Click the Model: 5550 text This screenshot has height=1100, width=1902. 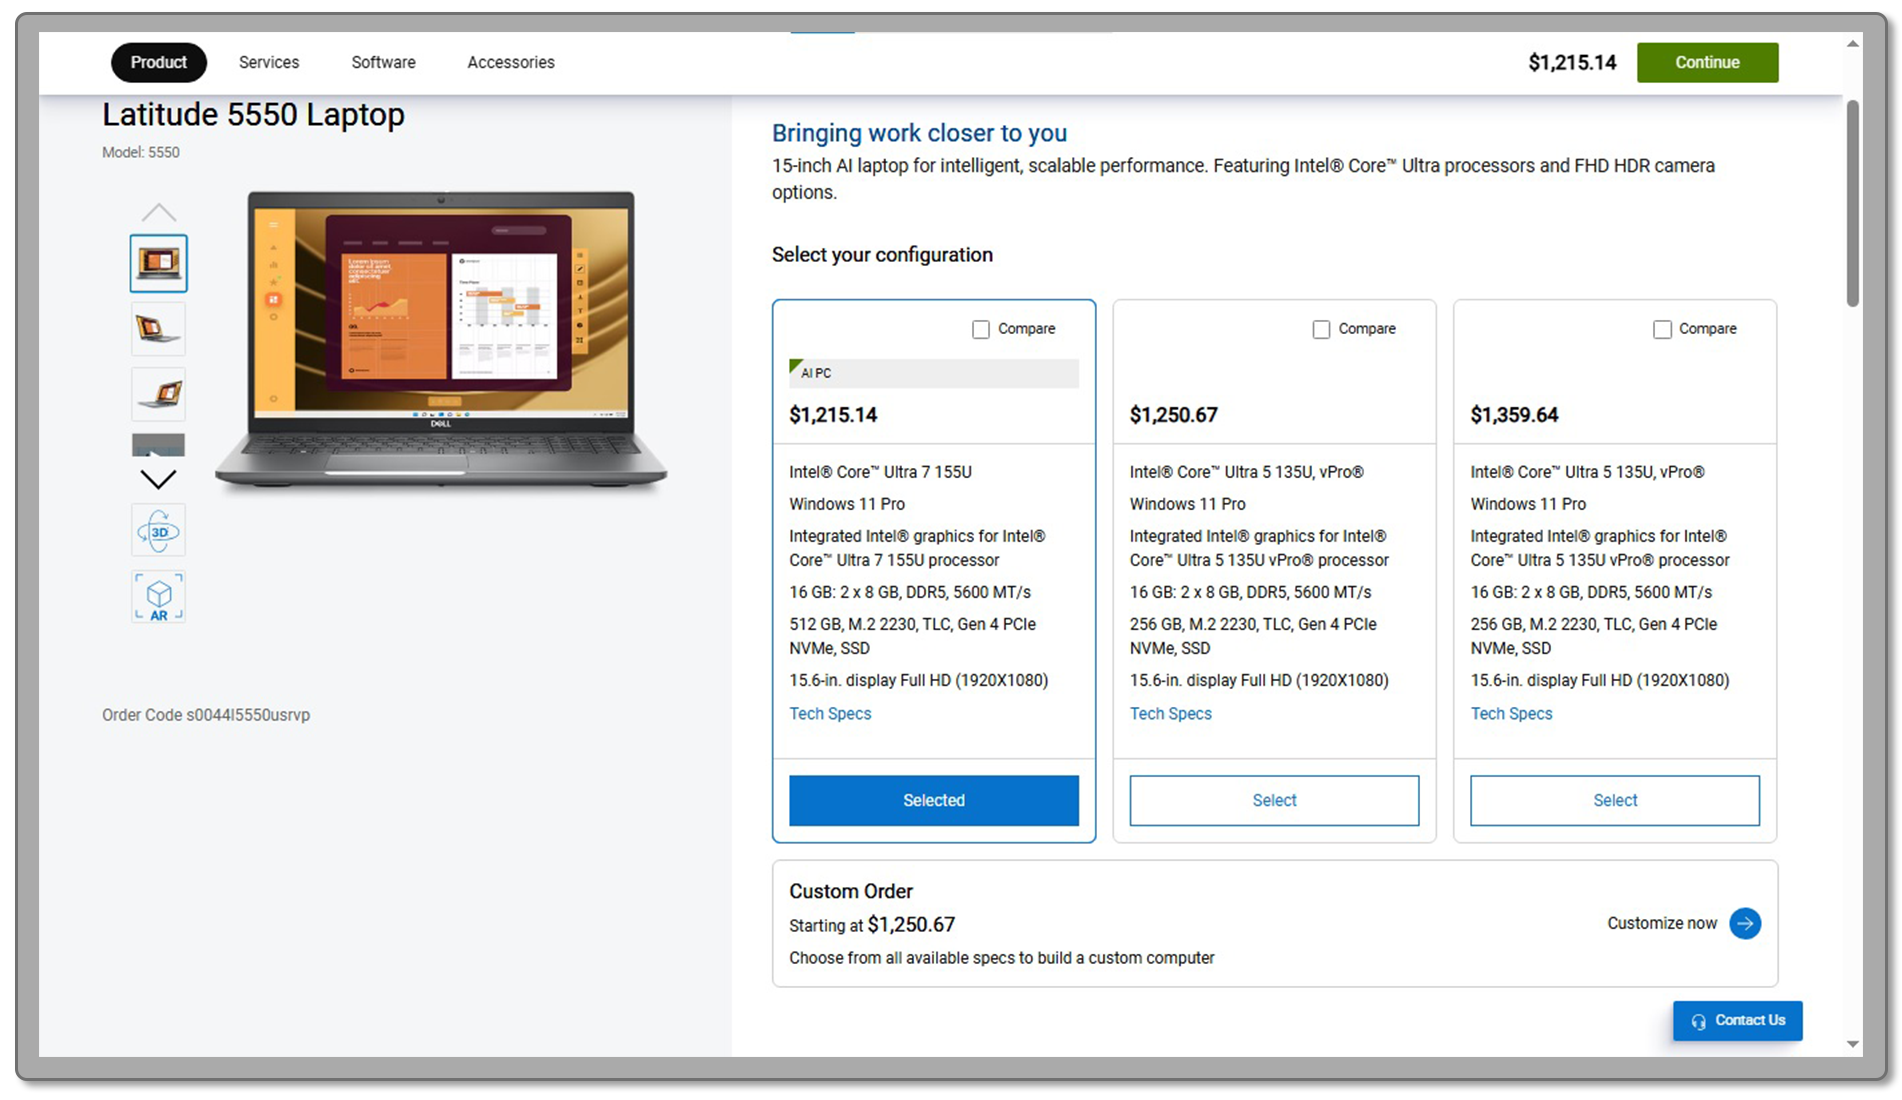(x=141, y=152)
